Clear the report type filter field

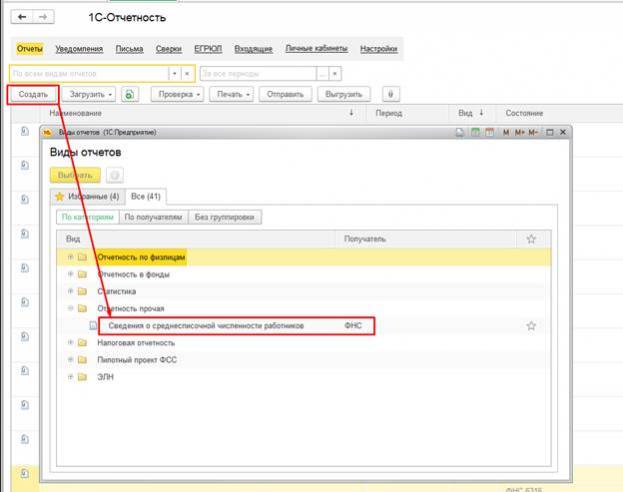187,73
